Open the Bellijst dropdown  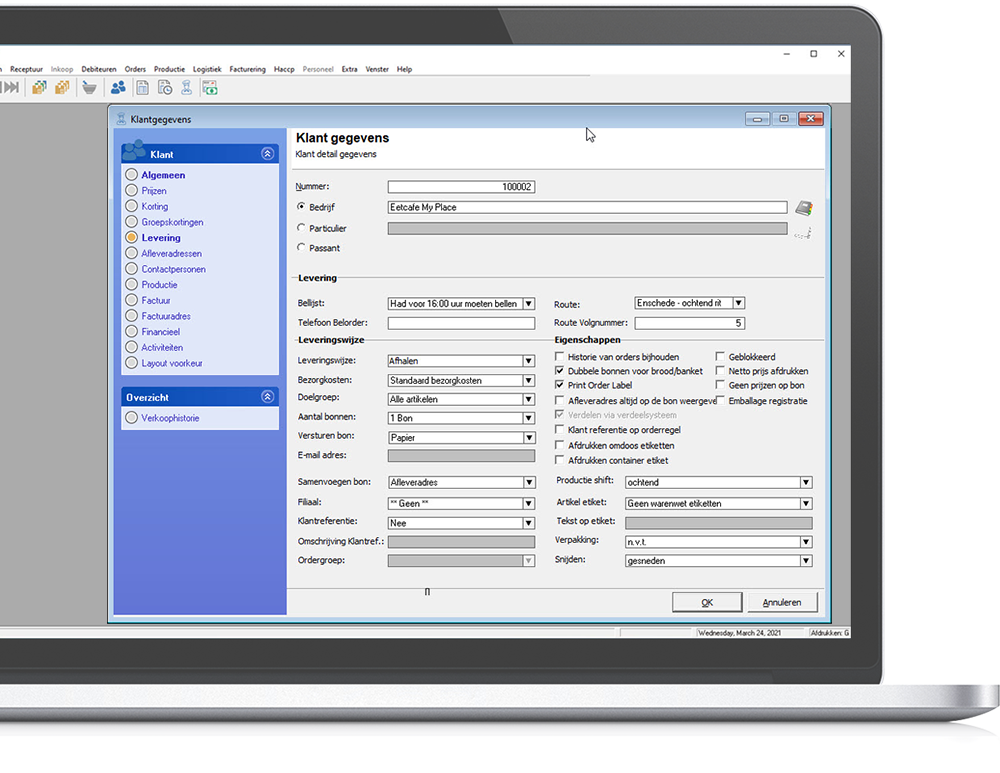[x=529, y=304]
